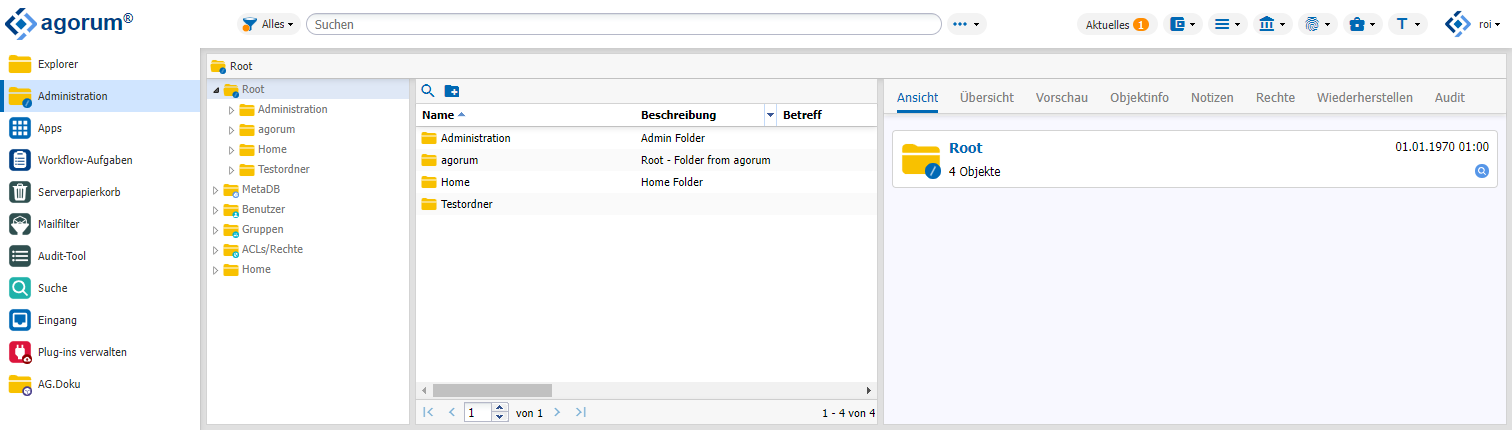Viewport: 1512px width, 430px height.
Task: Switch to the Objektinfo tab
Action: (x=1139, y=97)
